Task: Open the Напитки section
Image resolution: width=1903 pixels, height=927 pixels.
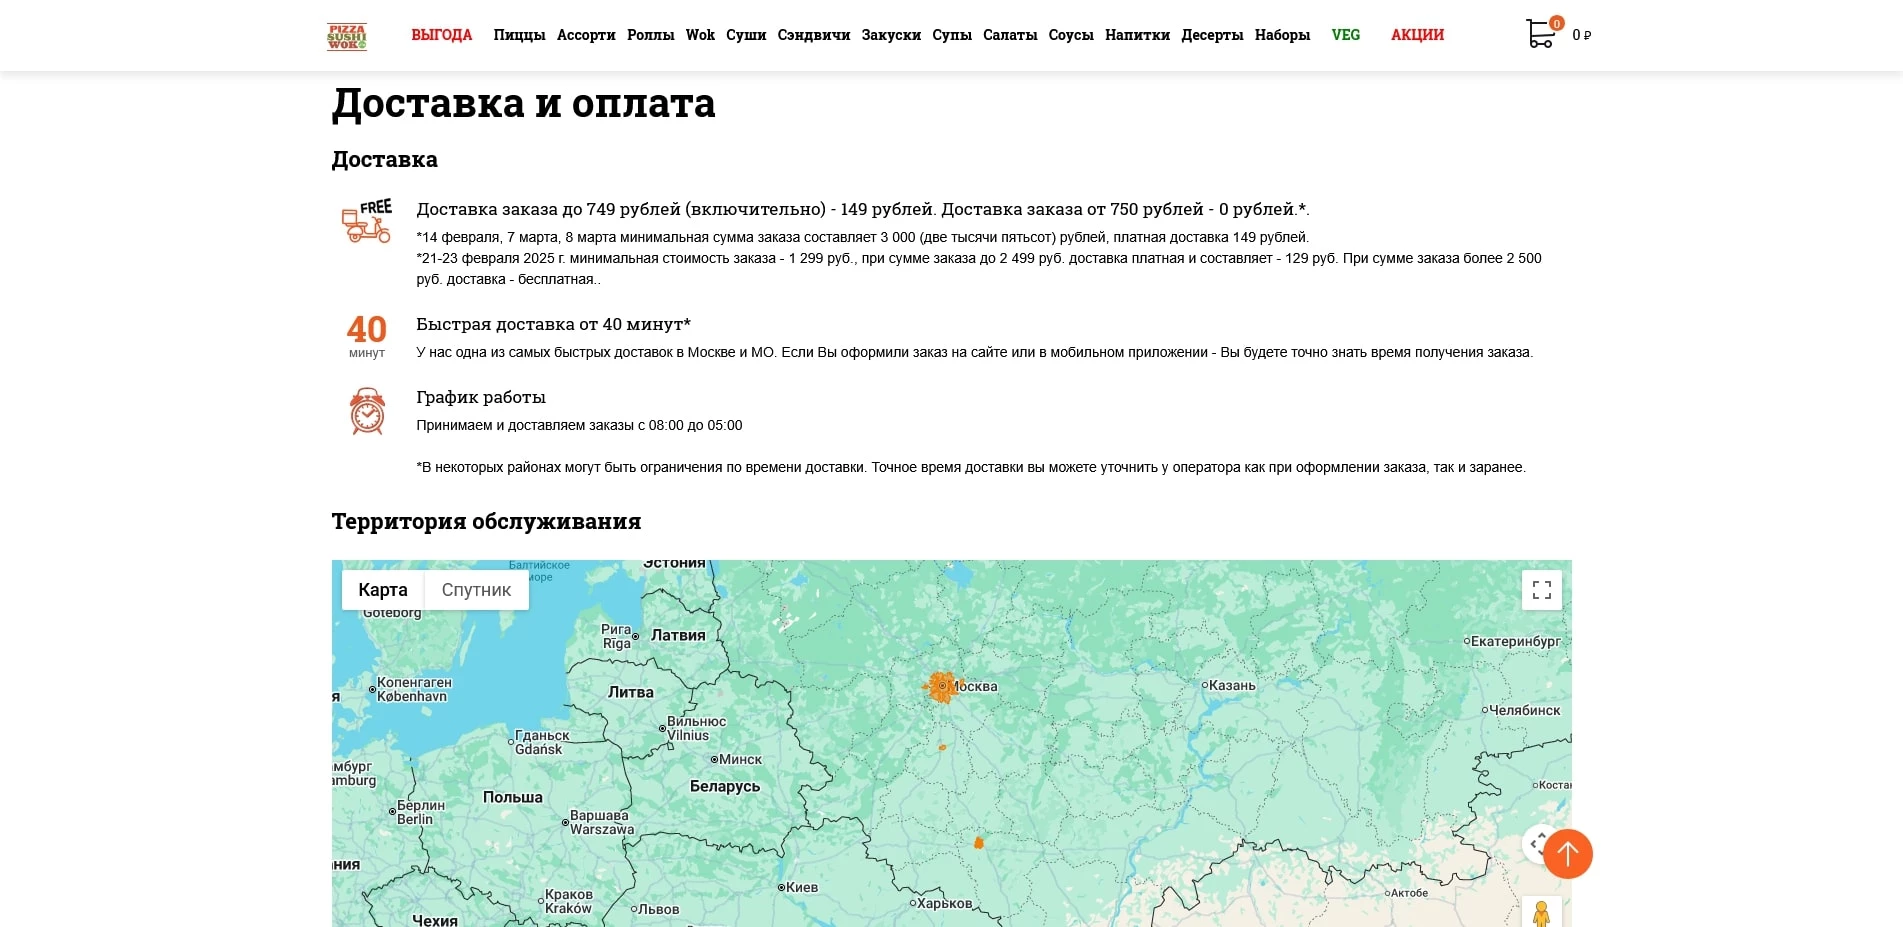Action: [1137, 35]
